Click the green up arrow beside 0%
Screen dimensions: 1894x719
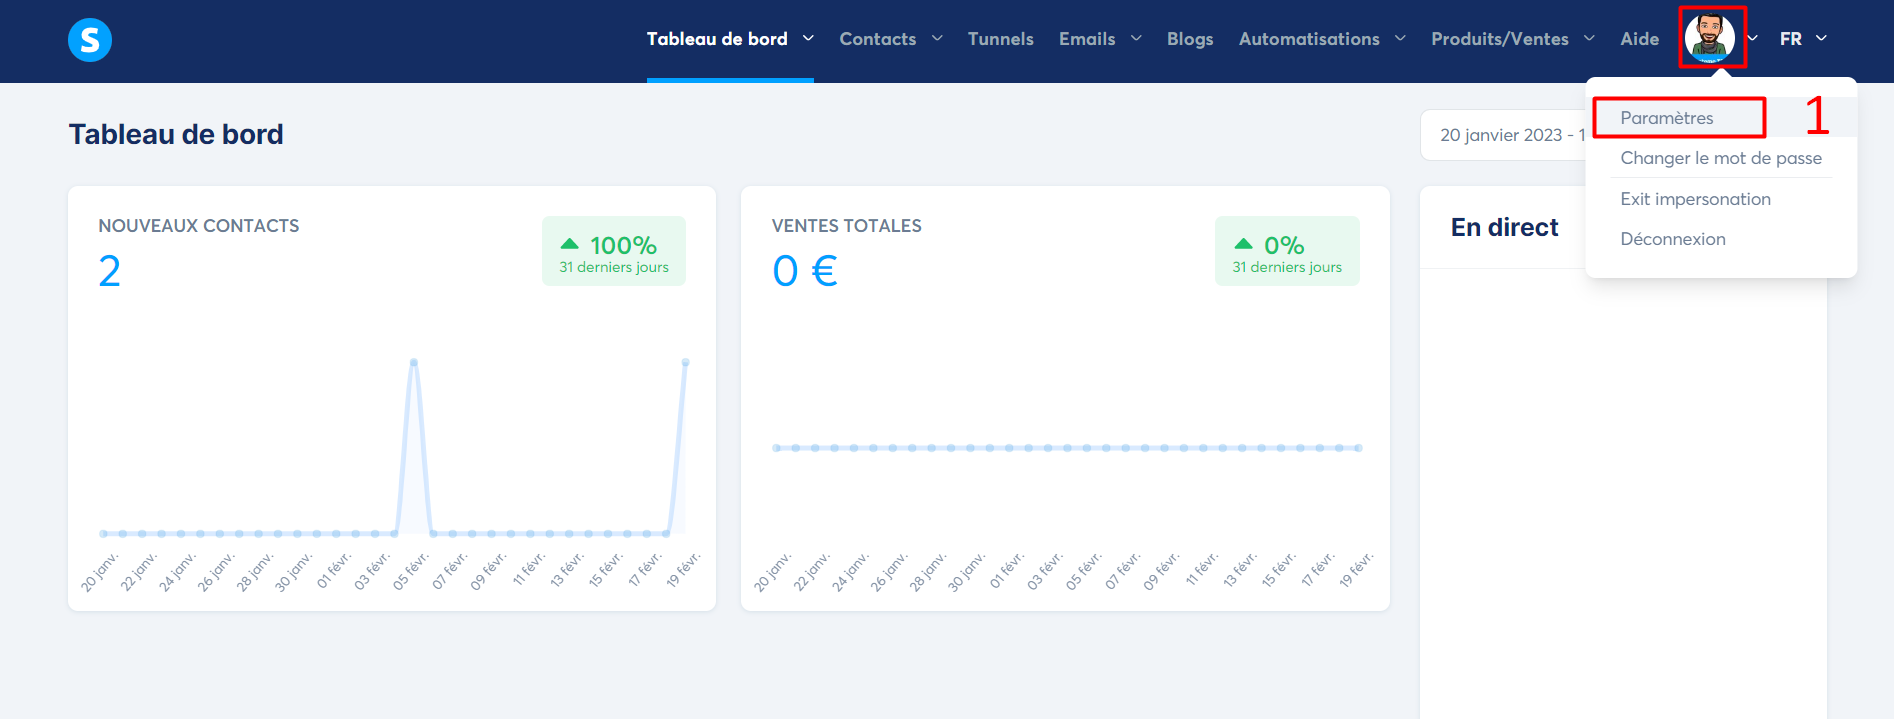[x=1243, y=243]
